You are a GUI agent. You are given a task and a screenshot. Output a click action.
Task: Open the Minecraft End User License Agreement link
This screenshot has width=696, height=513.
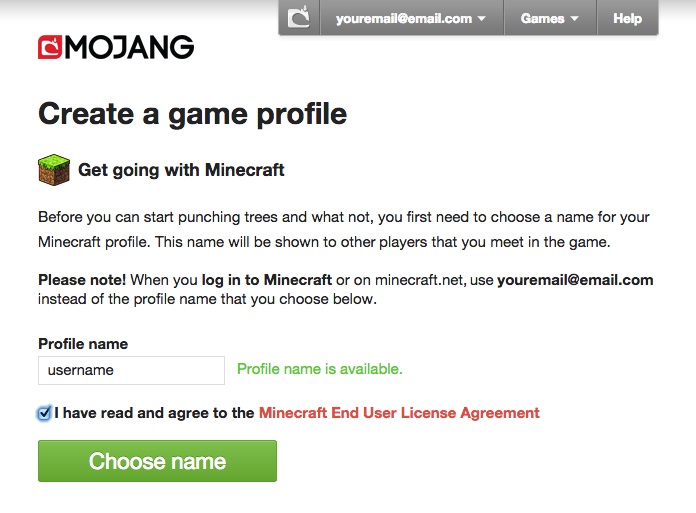(x=399, y=413)
